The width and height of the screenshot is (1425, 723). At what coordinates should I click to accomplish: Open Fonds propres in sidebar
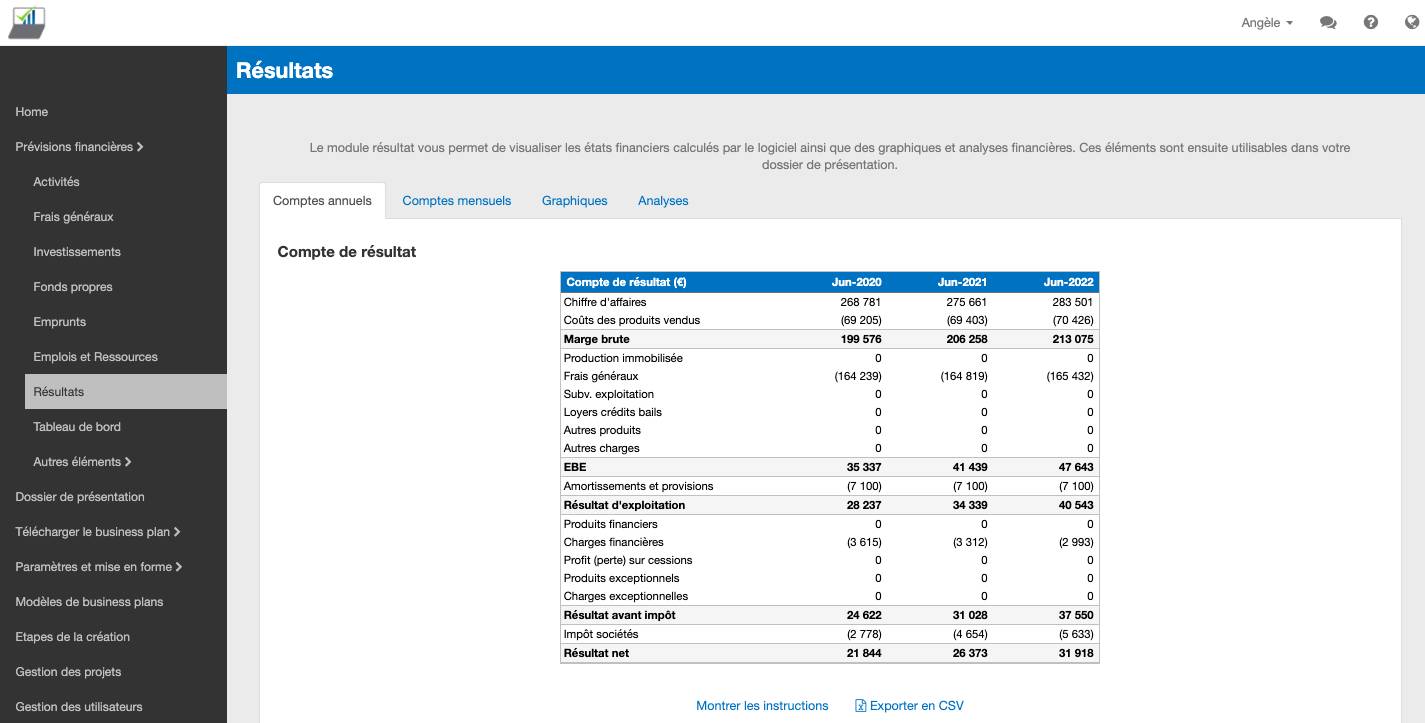[x=73, y=287]
